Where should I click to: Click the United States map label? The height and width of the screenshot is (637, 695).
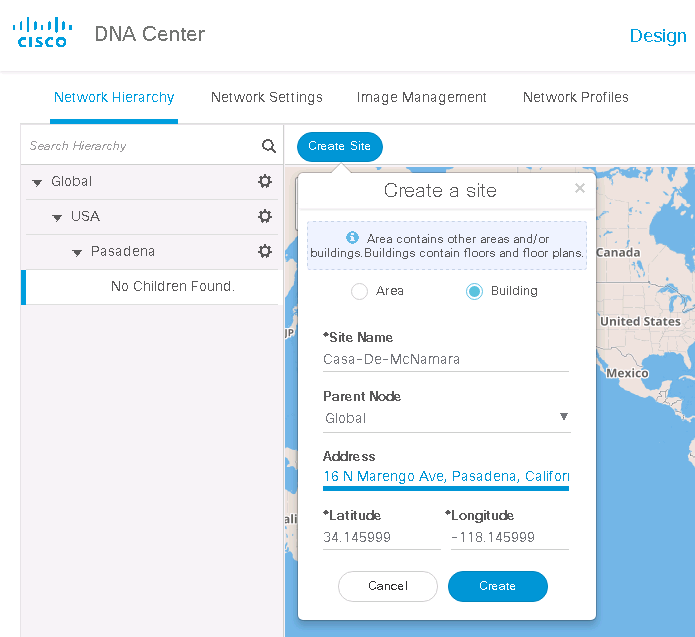point(640,321)
